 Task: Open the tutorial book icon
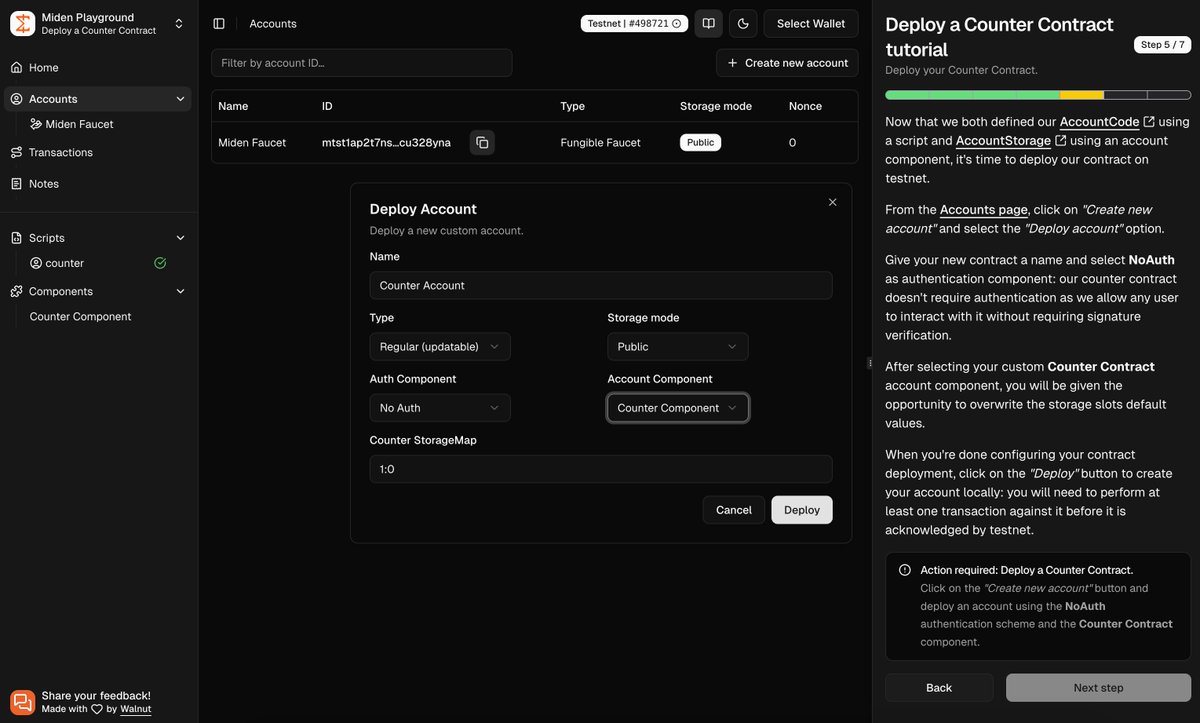coord(708,23)
